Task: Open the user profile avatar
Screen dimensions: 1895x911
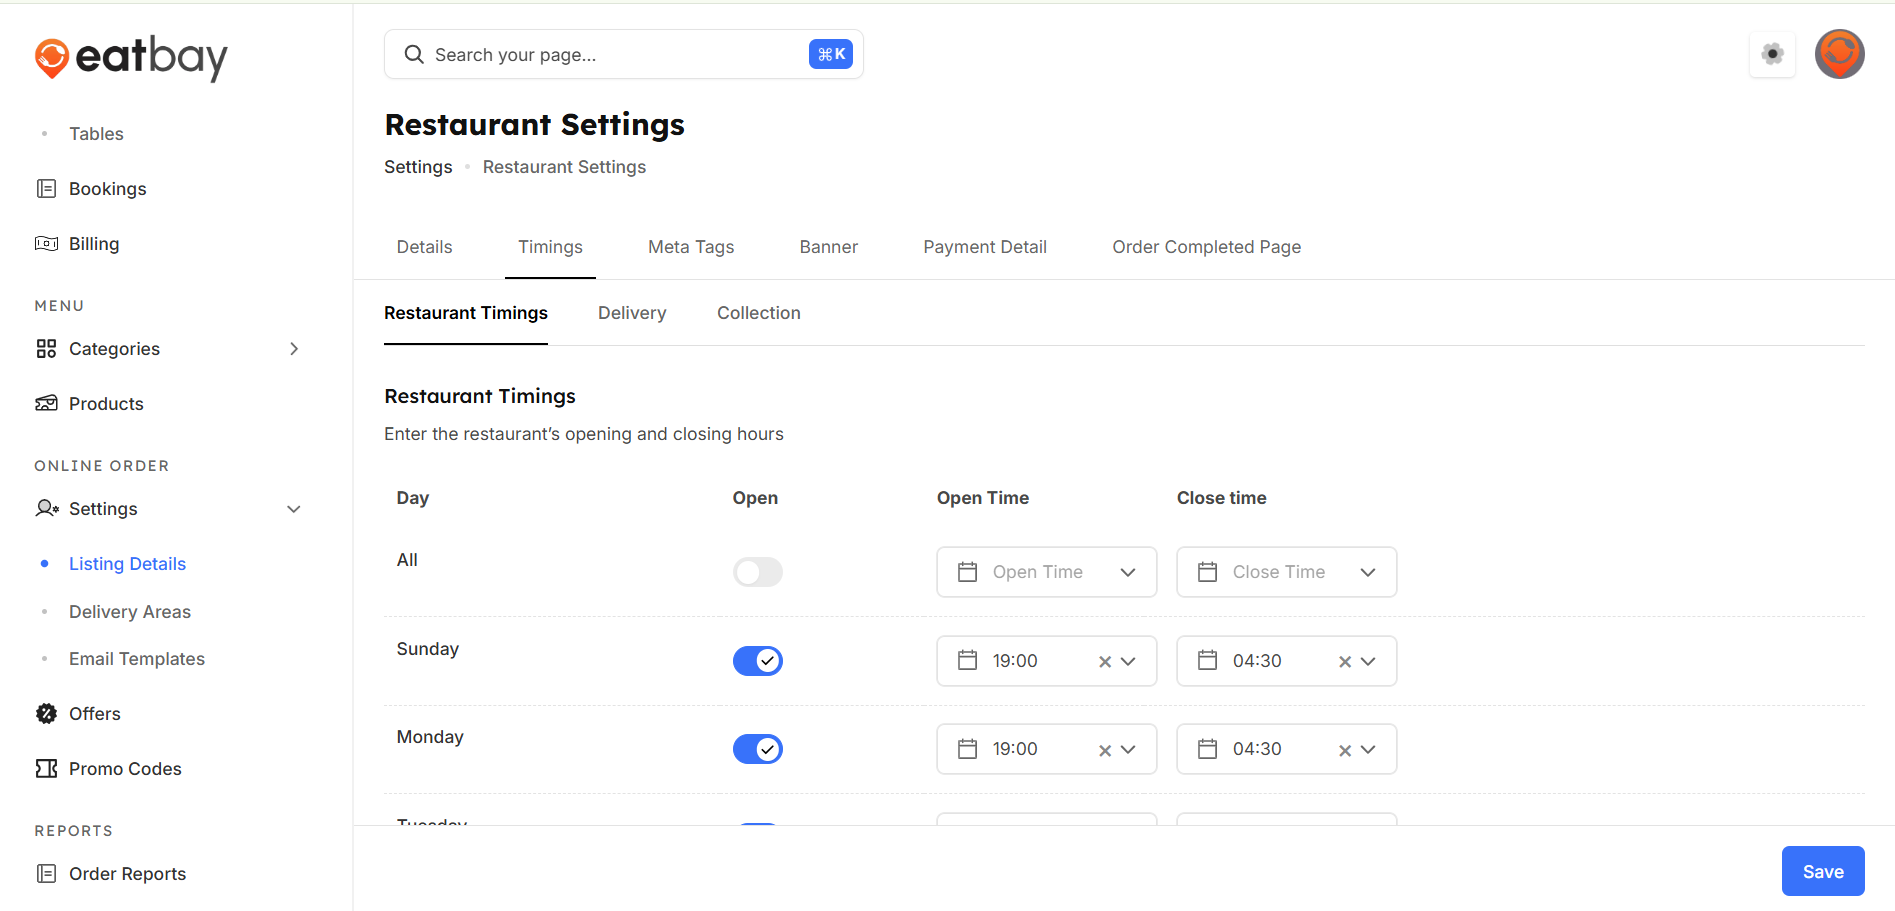Action: pos(1839,54)
